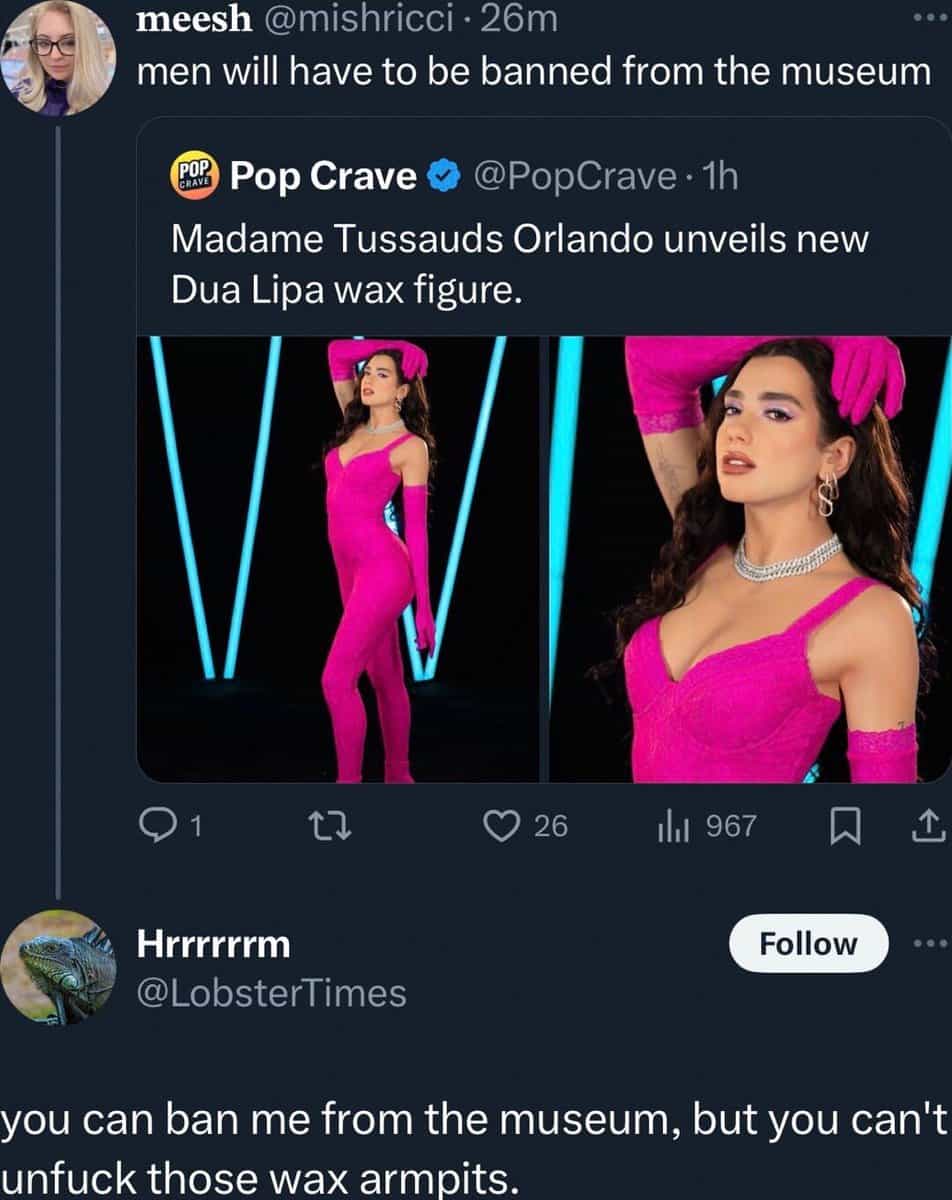Open the full-body wax figure photo
The image size is (952, 1200).
(338, 560)
